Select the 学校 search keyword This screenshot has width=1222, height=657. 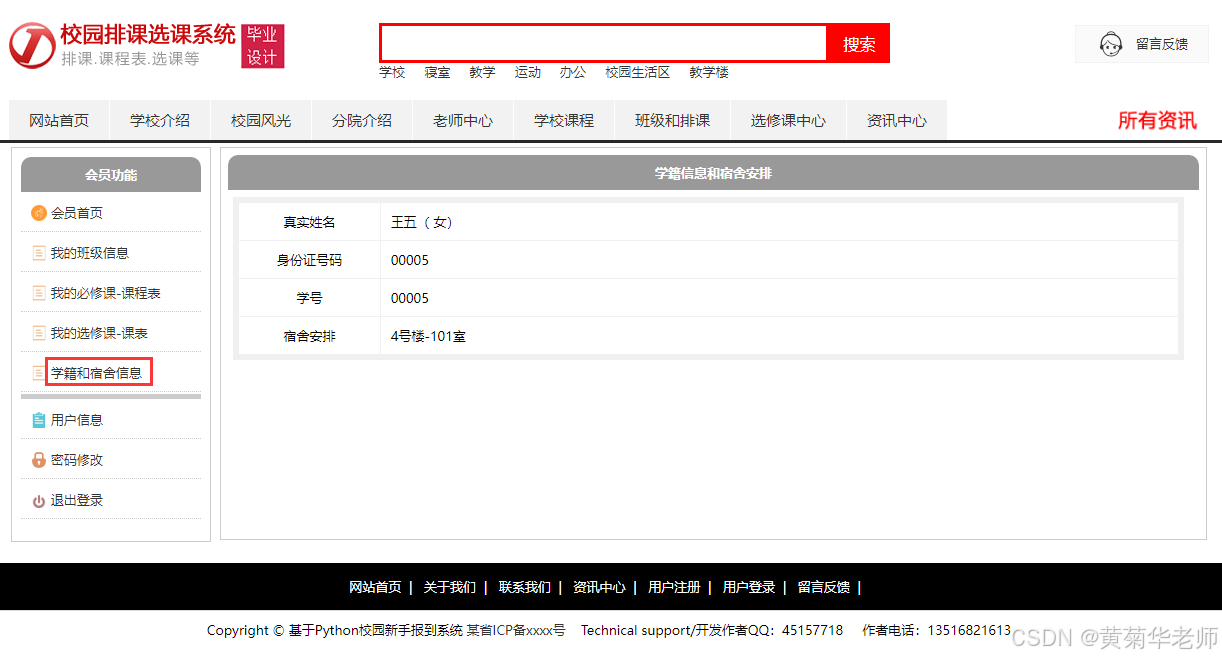[392, 72]
